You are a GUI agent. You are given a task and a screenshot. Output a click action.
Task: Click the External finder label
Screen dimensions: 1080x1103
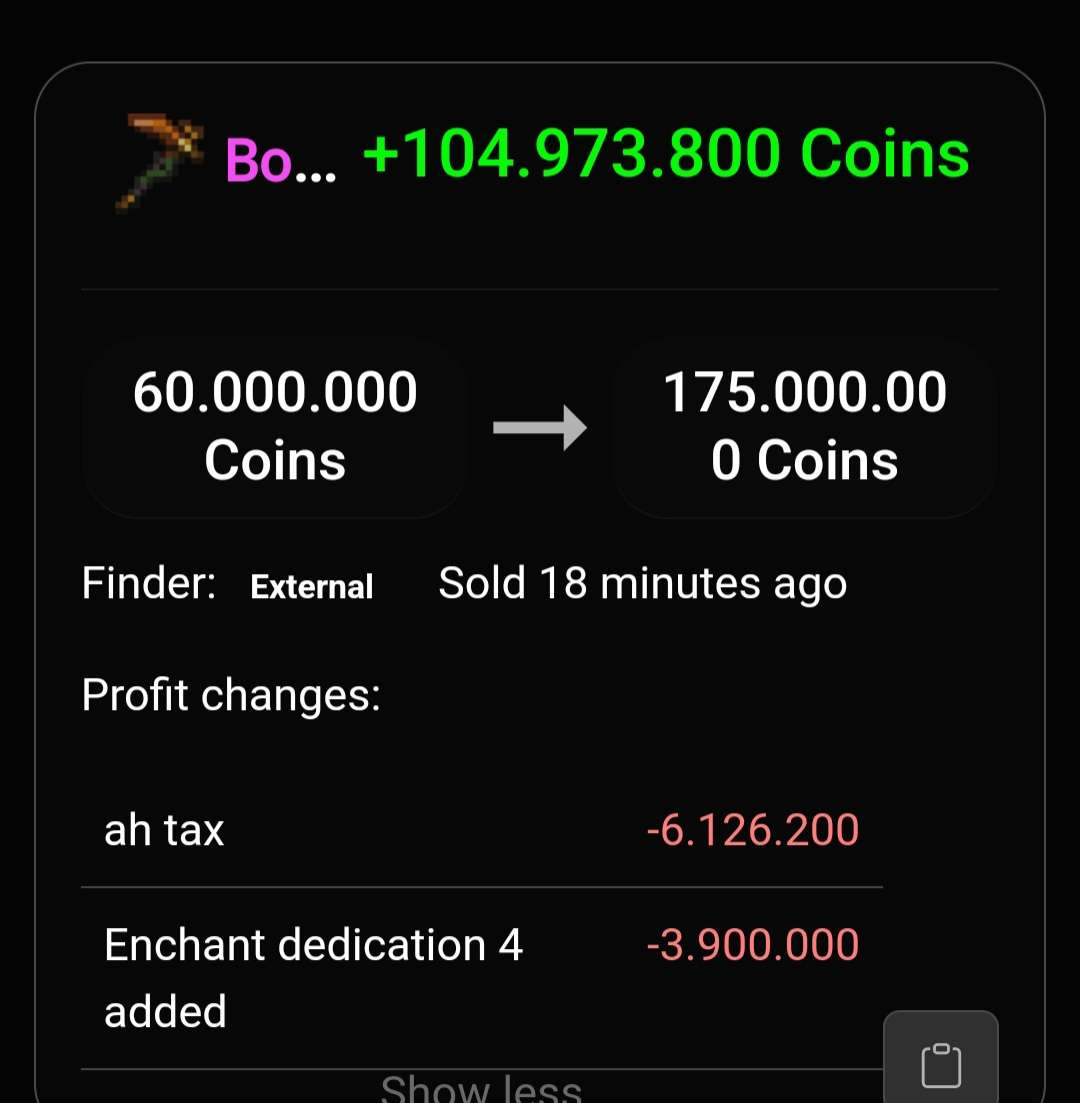click(311, 587)
